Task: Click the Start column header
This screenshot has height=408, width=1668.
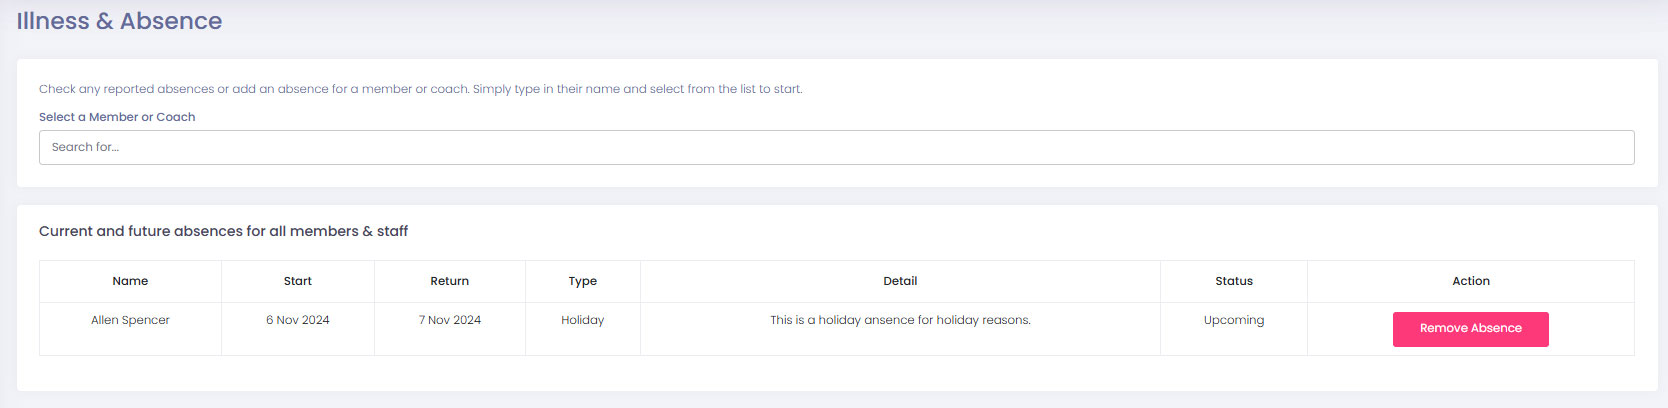Action: click(x=298, y=281)
